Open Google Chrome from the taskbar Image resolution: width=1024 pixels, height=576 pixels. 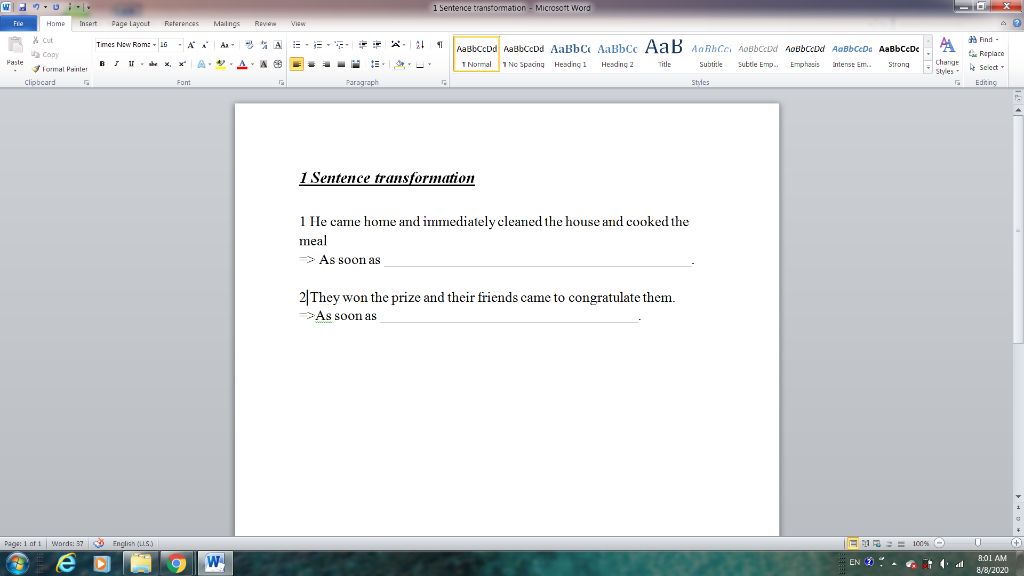click(x=176, y=563)
